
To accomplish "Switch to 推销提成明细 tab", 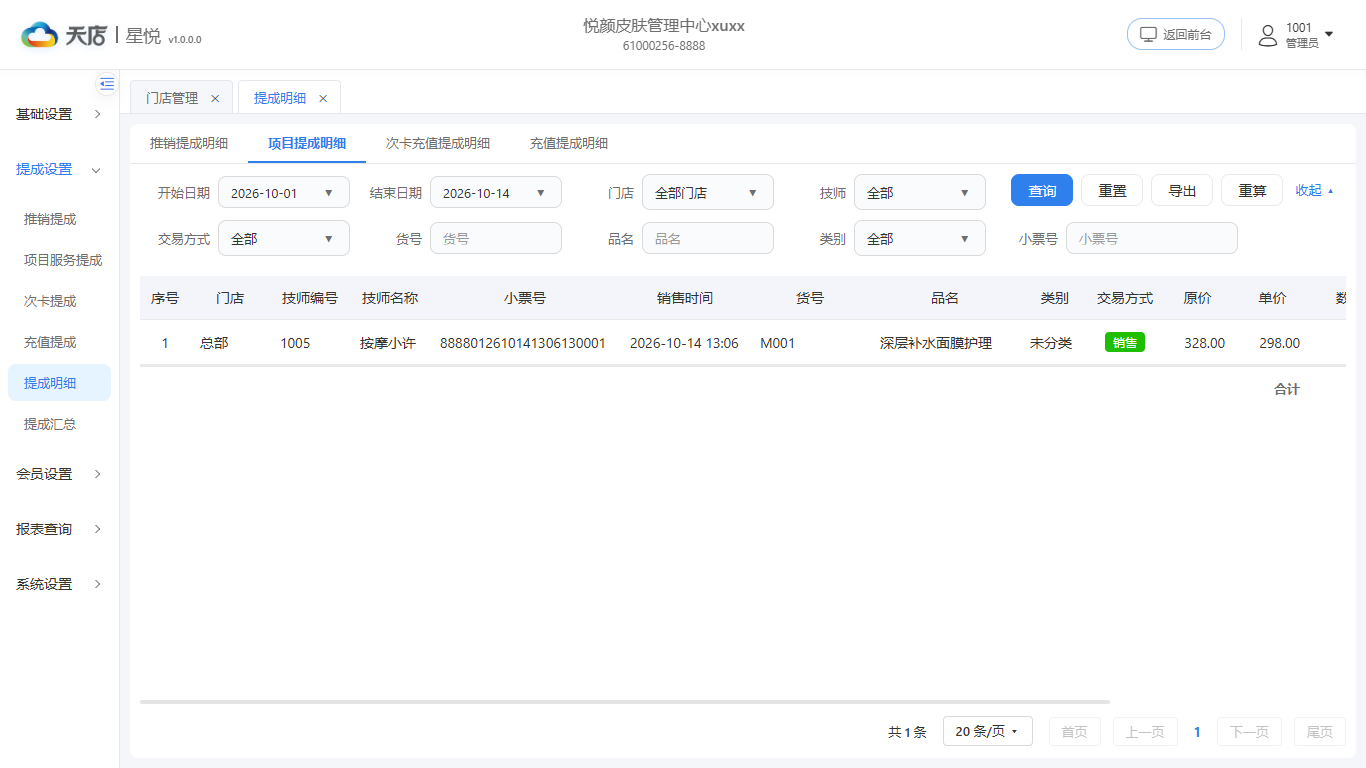I will [x=189, y=143].
